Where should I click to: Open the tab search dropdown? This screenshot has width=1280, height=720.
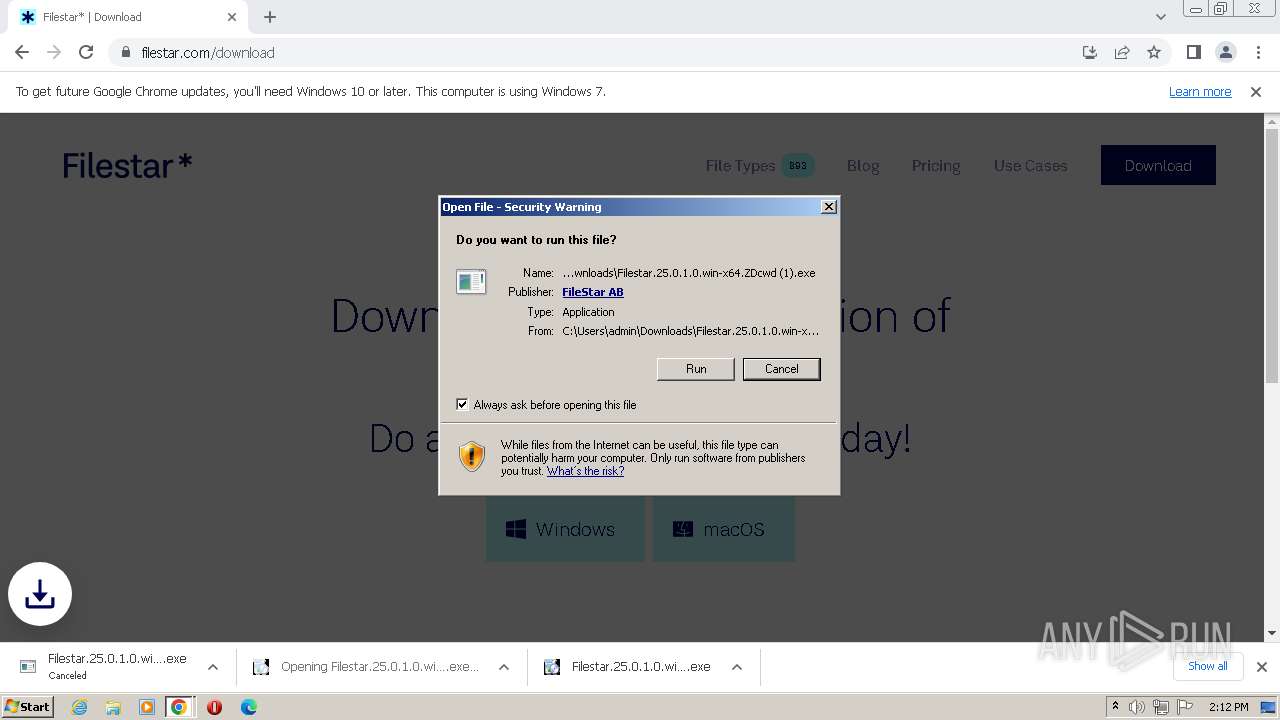coord(1160,17)
